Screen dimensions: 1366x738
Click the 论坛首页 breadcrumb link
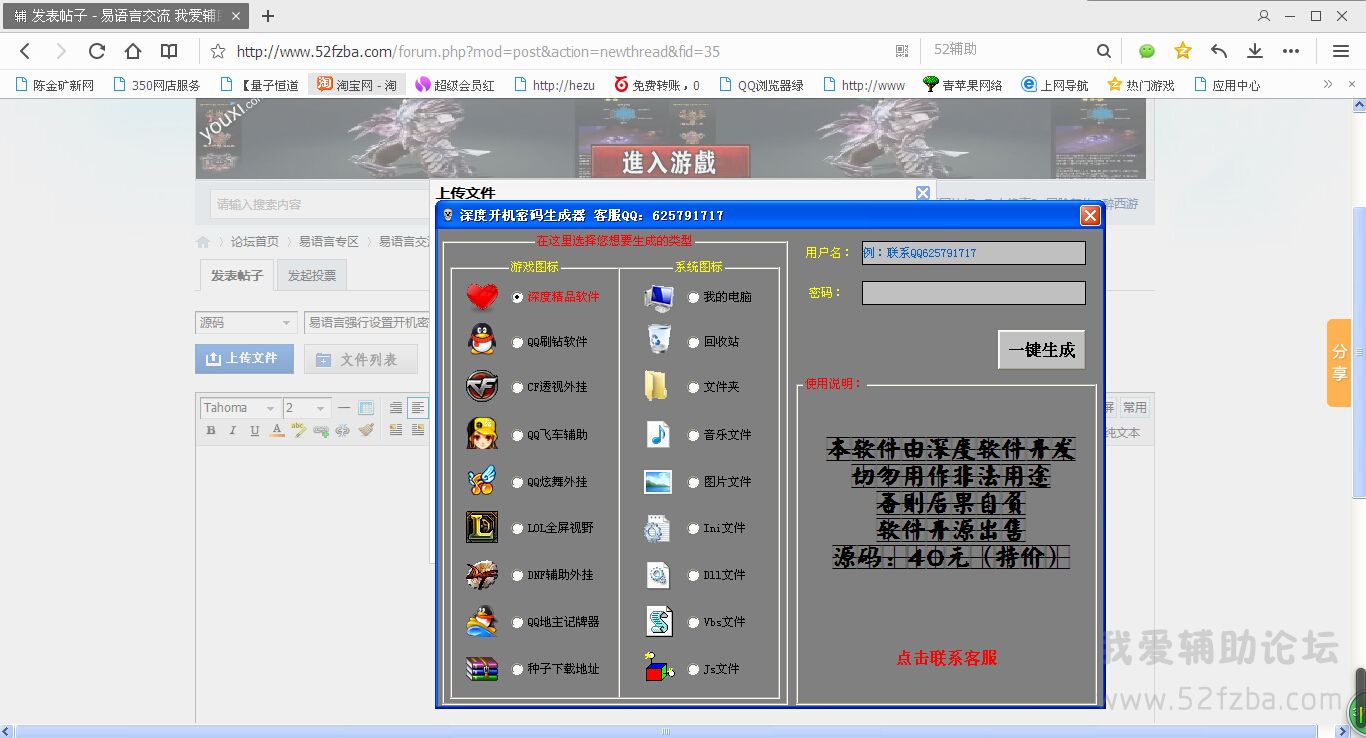[x=255, y=241]
